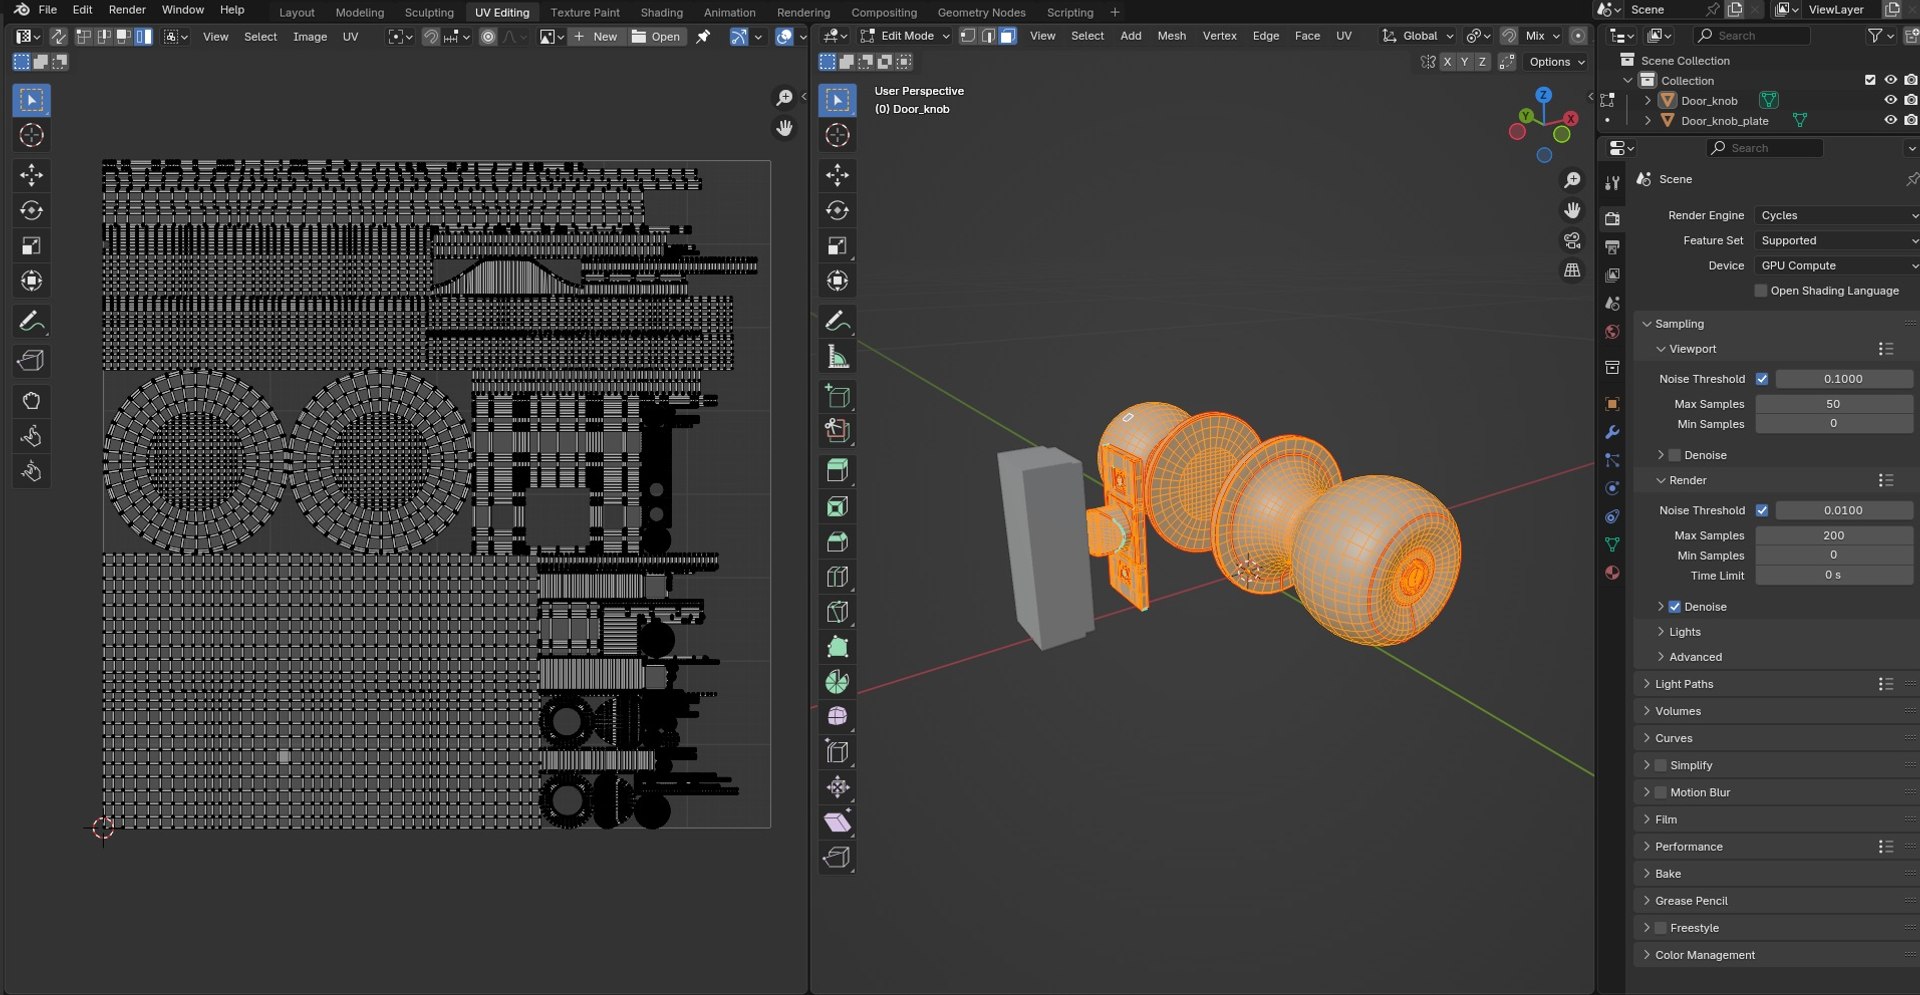Enable Viewport Denoise checkbox
The image size is (1920, 995).
pyautogui.click(x=1675, y=455)
